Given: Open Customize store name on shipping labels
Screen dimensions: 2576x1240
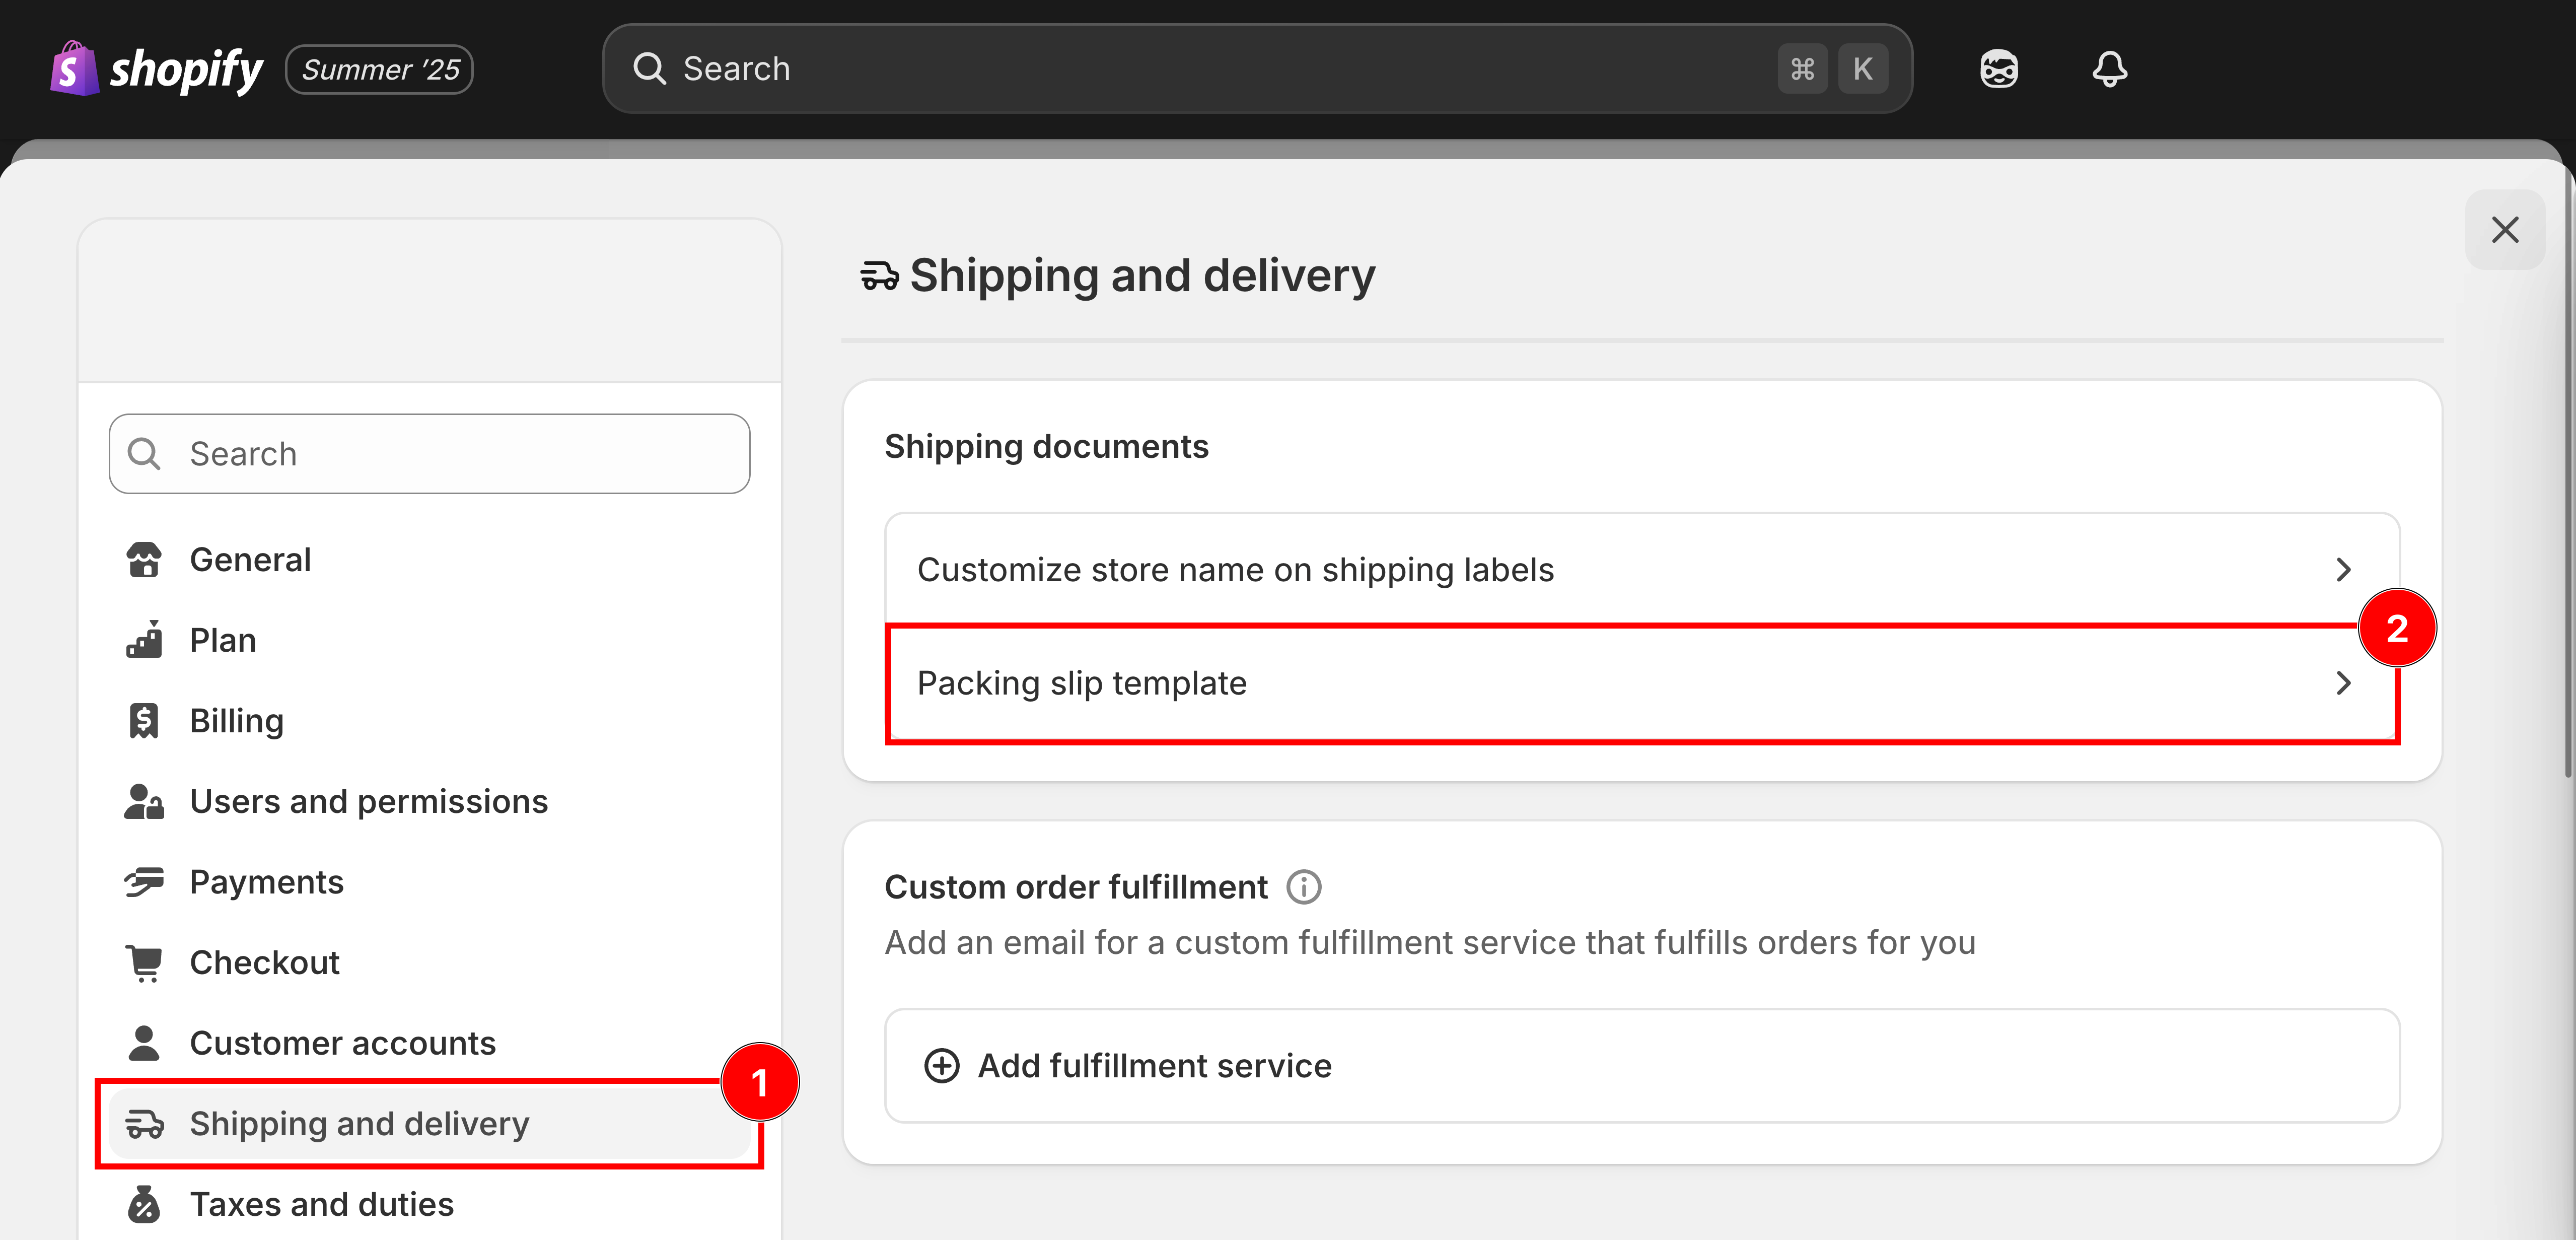Looking at the screenshot, I should tap(1642, 570).
